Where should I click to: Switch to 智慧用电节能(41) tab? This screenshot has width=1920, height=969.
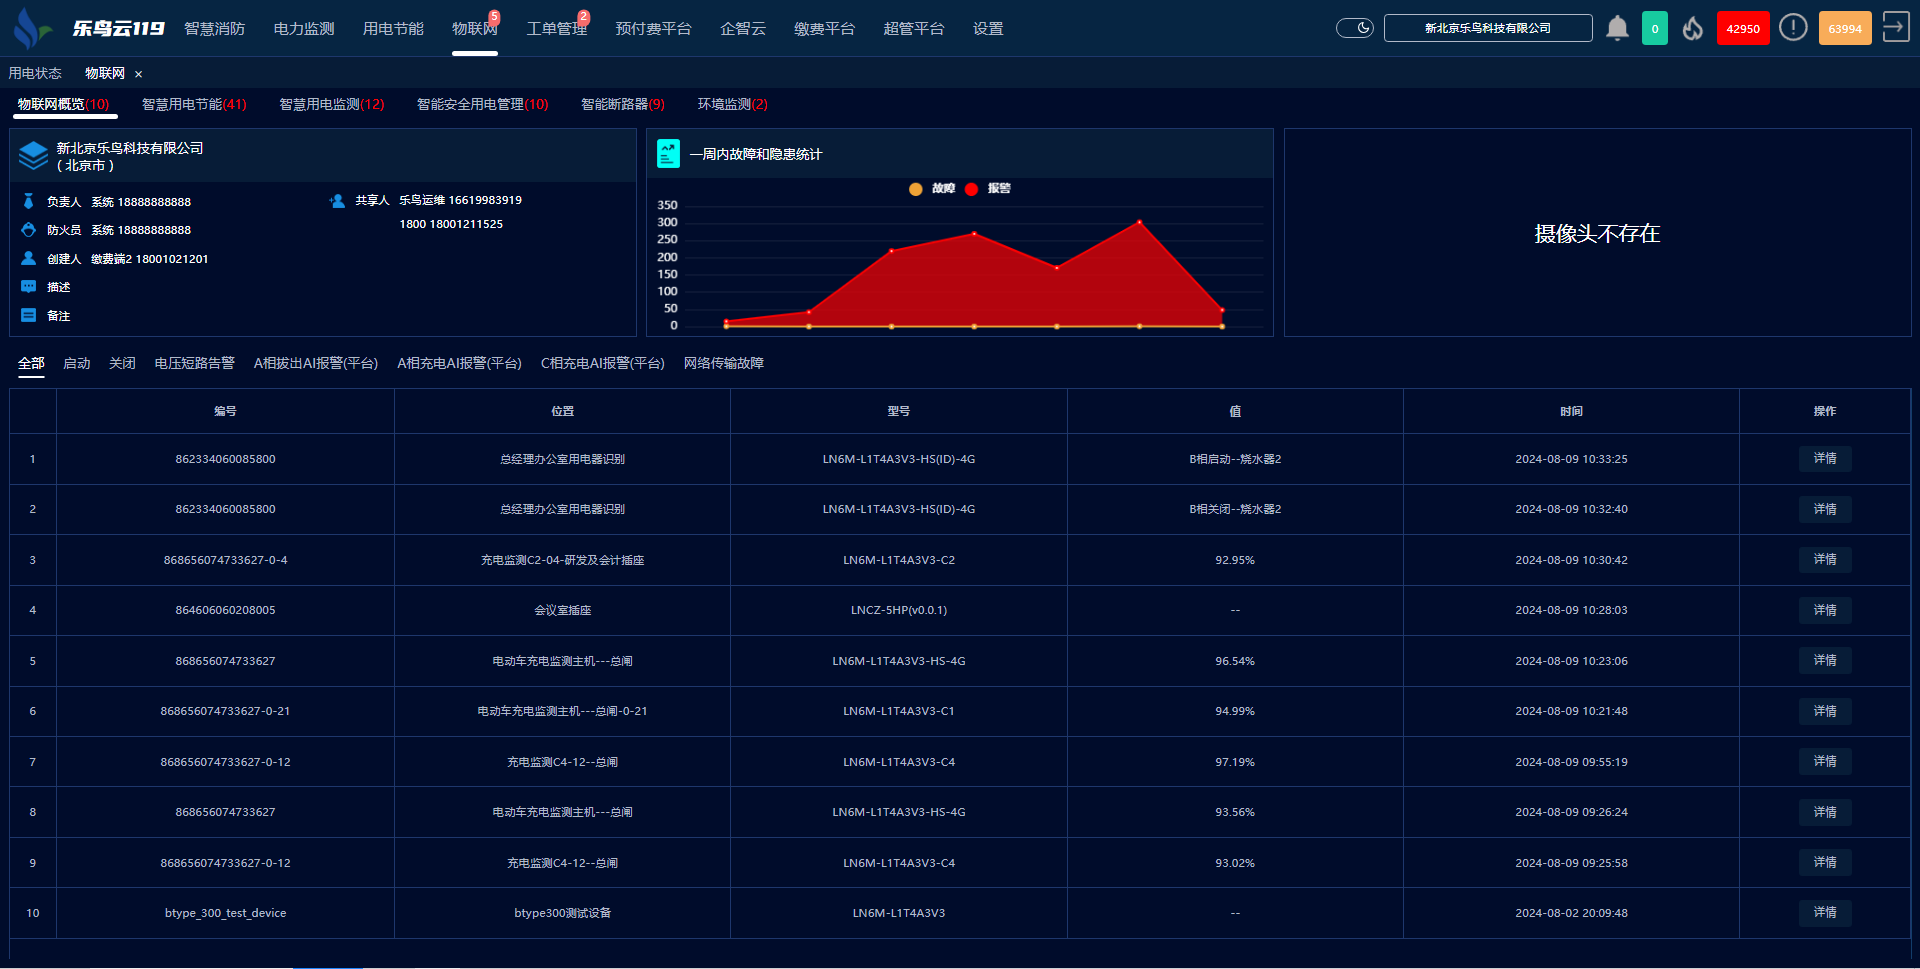194,104
